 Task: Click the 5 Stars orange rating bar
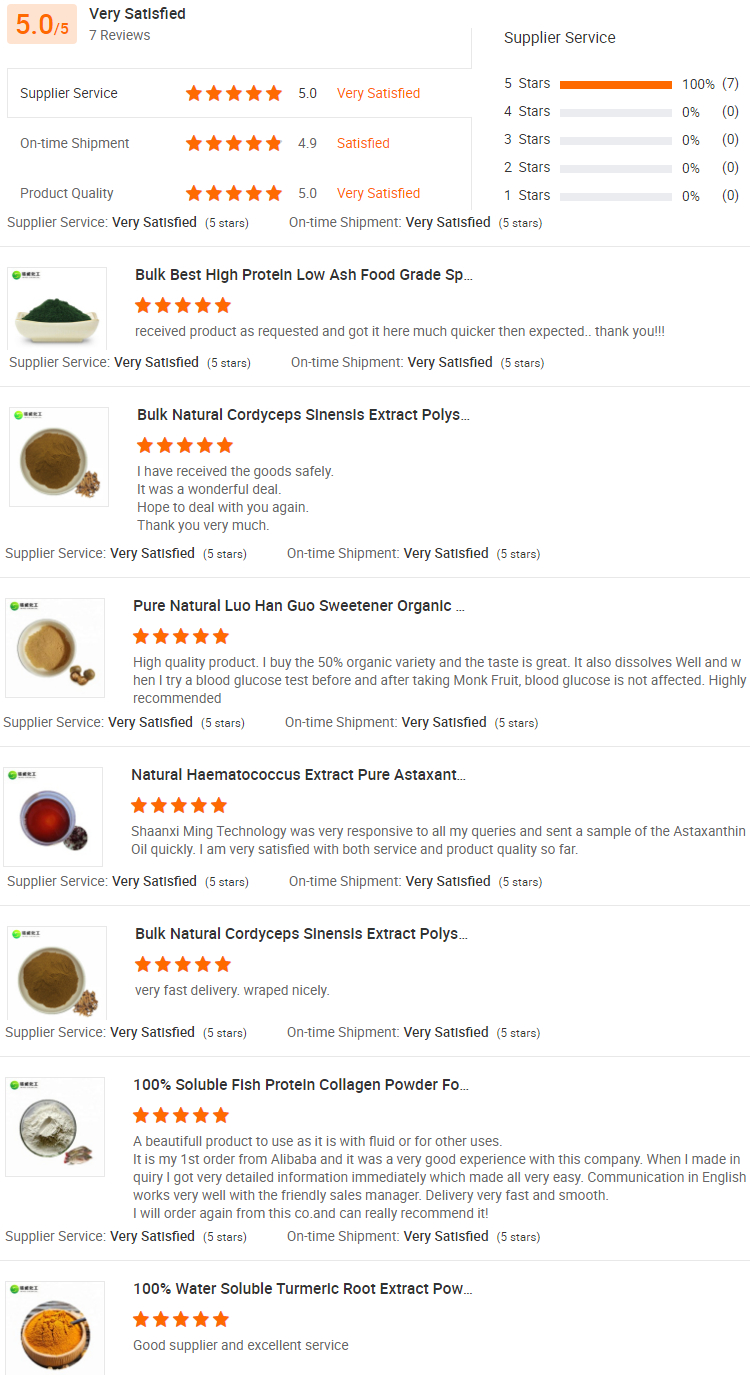coord(615,85)
